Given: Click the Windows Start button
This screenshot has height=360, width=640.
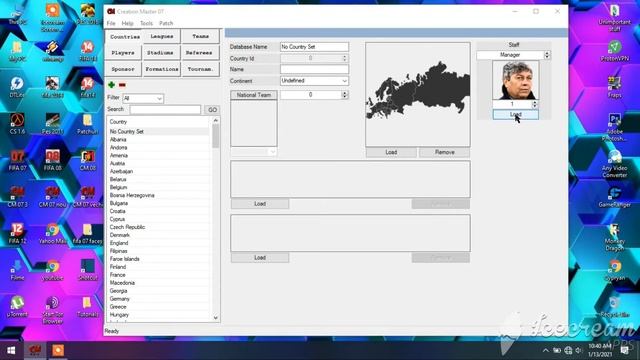Looking at the screenshot, I should (x=11, y=350).
